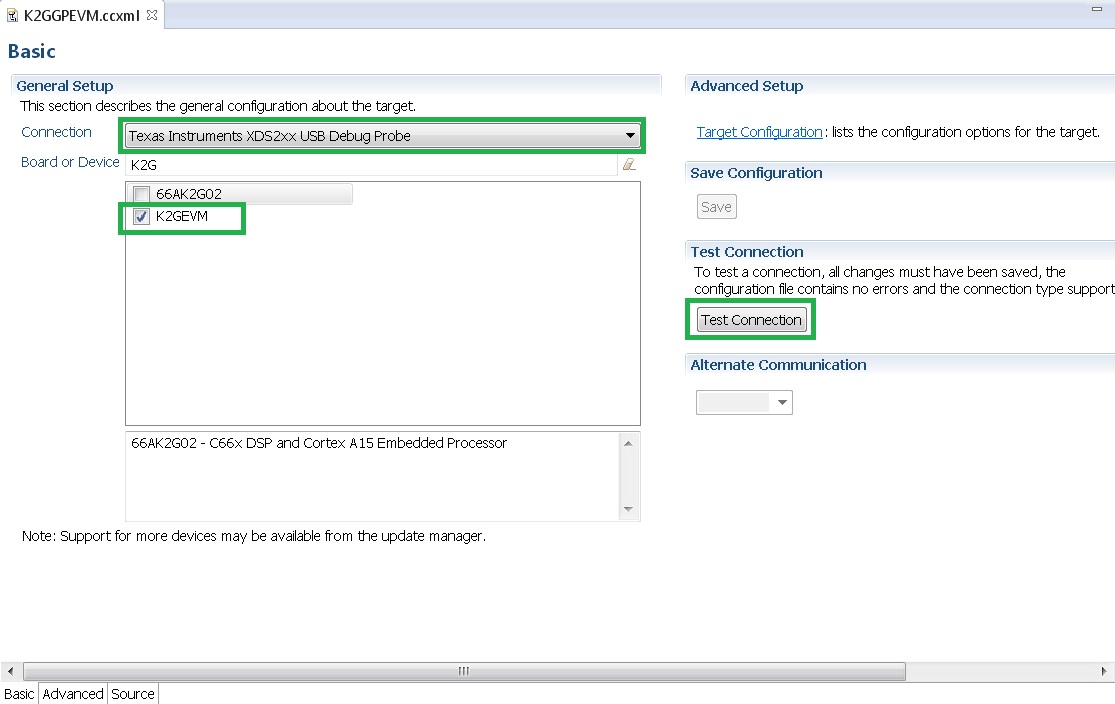This screenshot has width=1115, height=704.
Task: Click the Save button under Save Configuration
Action: click(x=715, y=206)
